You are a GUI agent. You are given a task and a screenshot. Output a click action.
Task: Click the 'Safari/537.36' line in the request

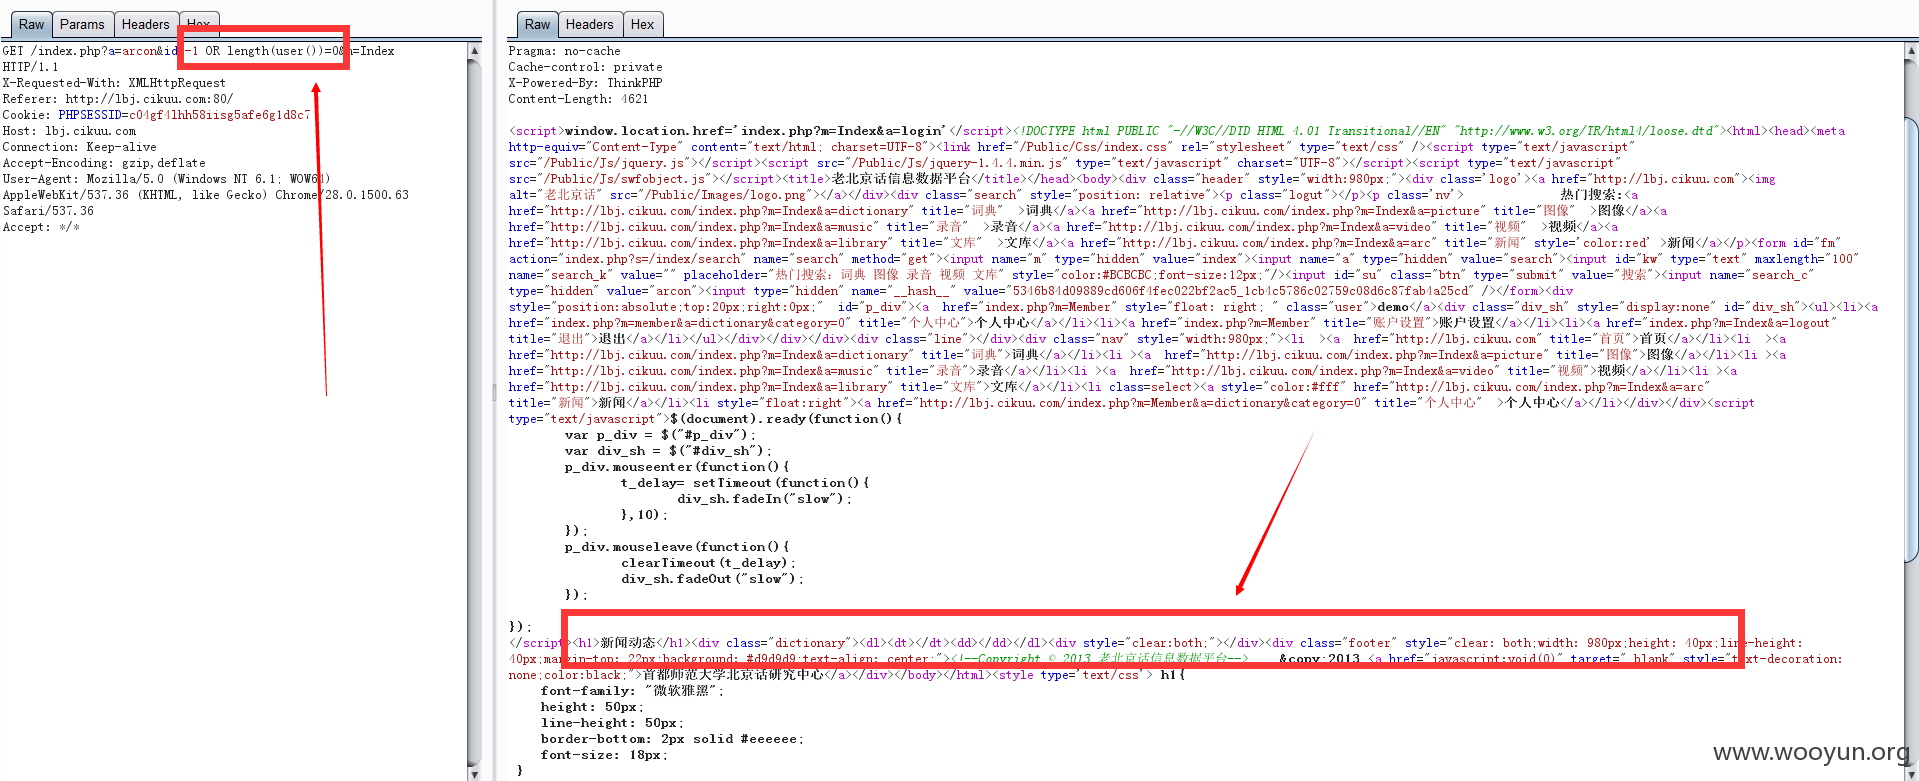click(48, 211)
